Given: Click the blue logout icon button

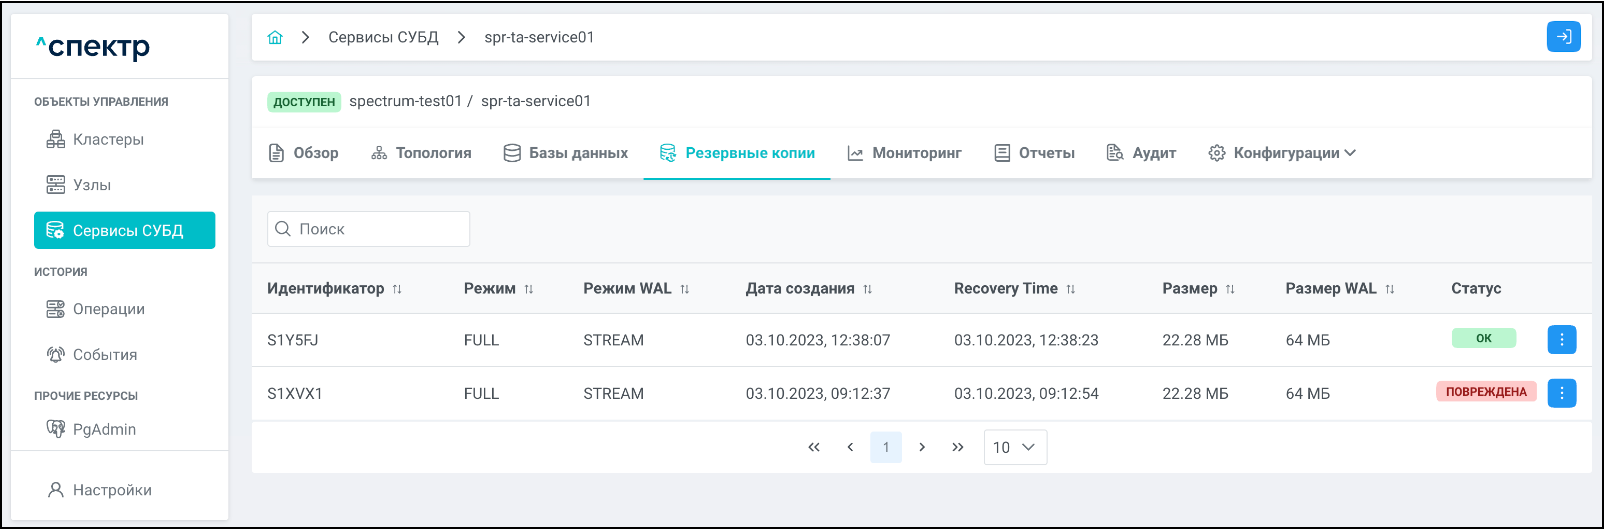Looking at the screenshot, I should tap(1563, 37).
